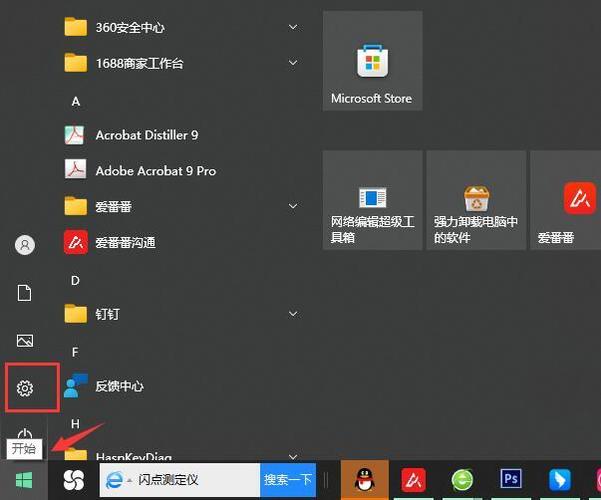Open the red Aifanfan taskbar icon
The width and height of the screenshot is (601, 500).
point(413,480)
